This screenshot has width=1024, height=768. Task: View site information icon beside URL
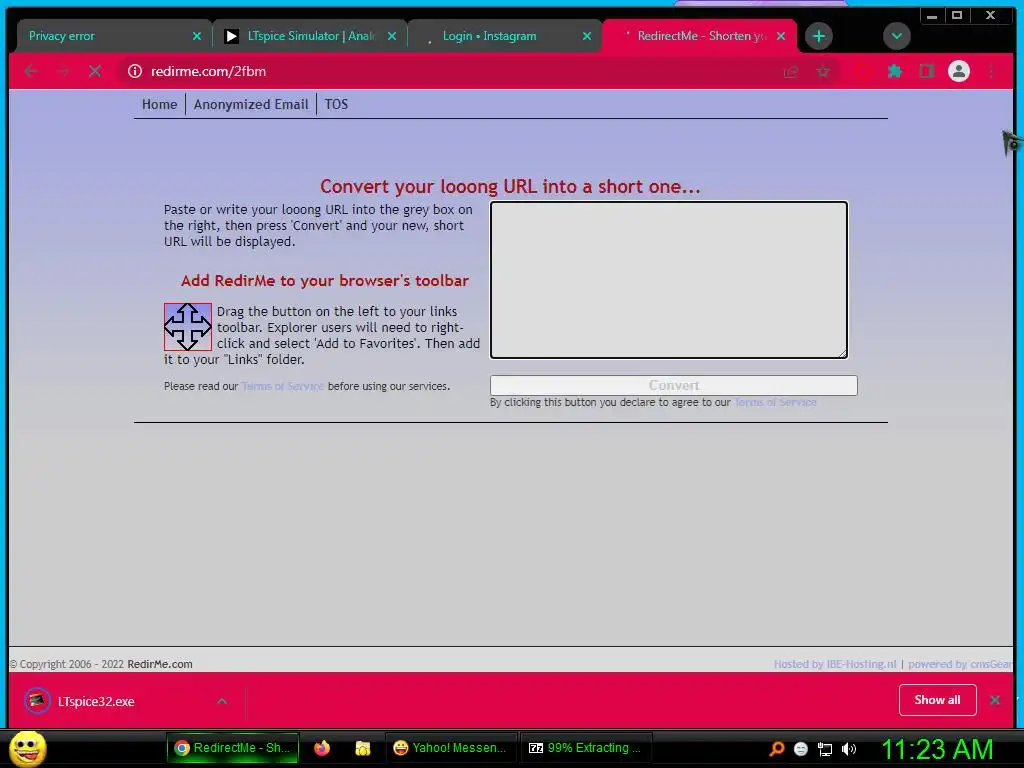pos(135,71)
